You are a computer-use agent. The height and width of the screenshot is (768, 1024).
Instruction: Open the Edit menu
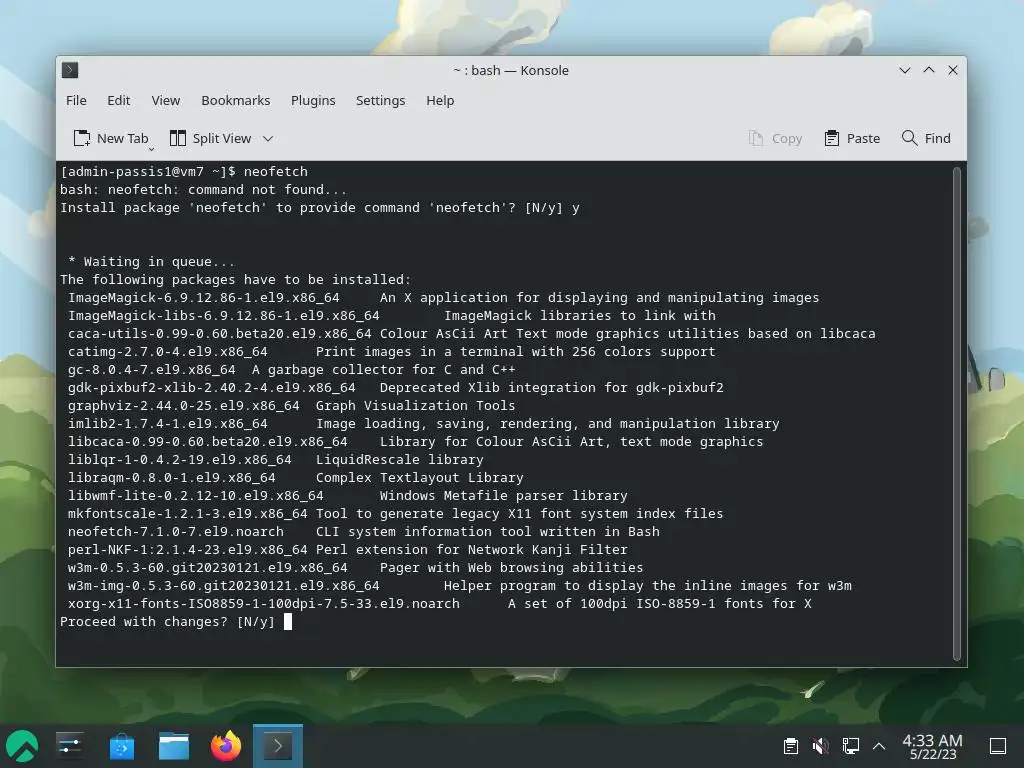pos(118,101)
